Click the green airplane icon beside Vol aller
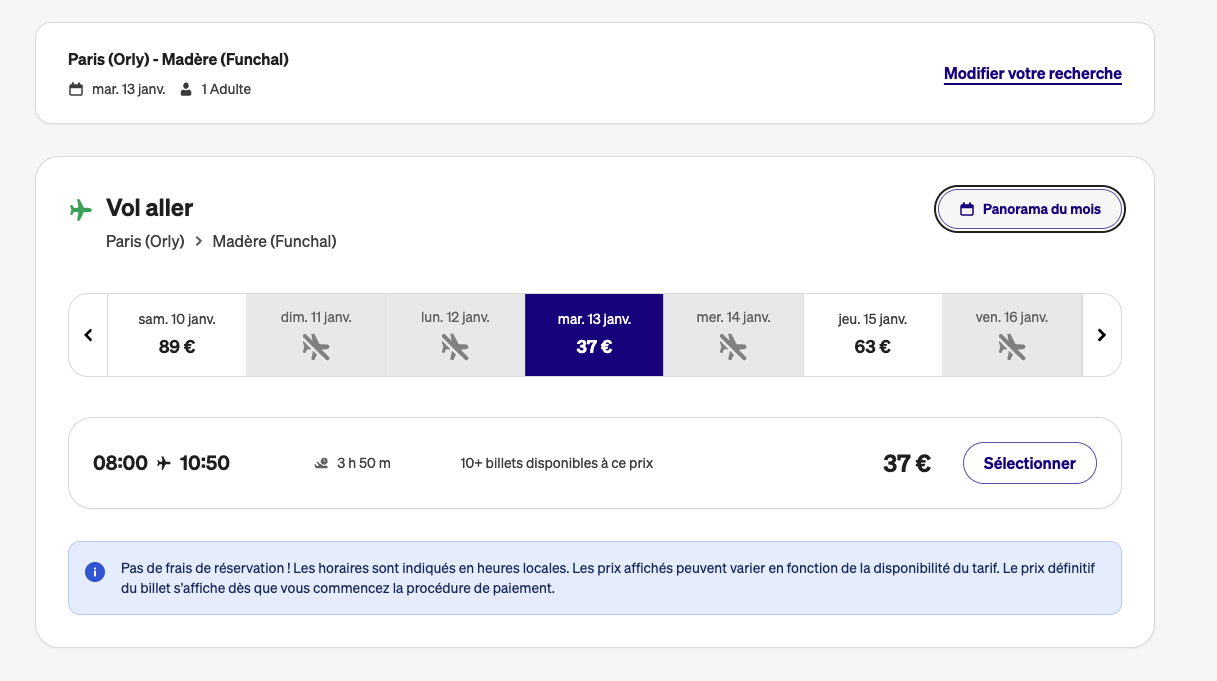 81,209
